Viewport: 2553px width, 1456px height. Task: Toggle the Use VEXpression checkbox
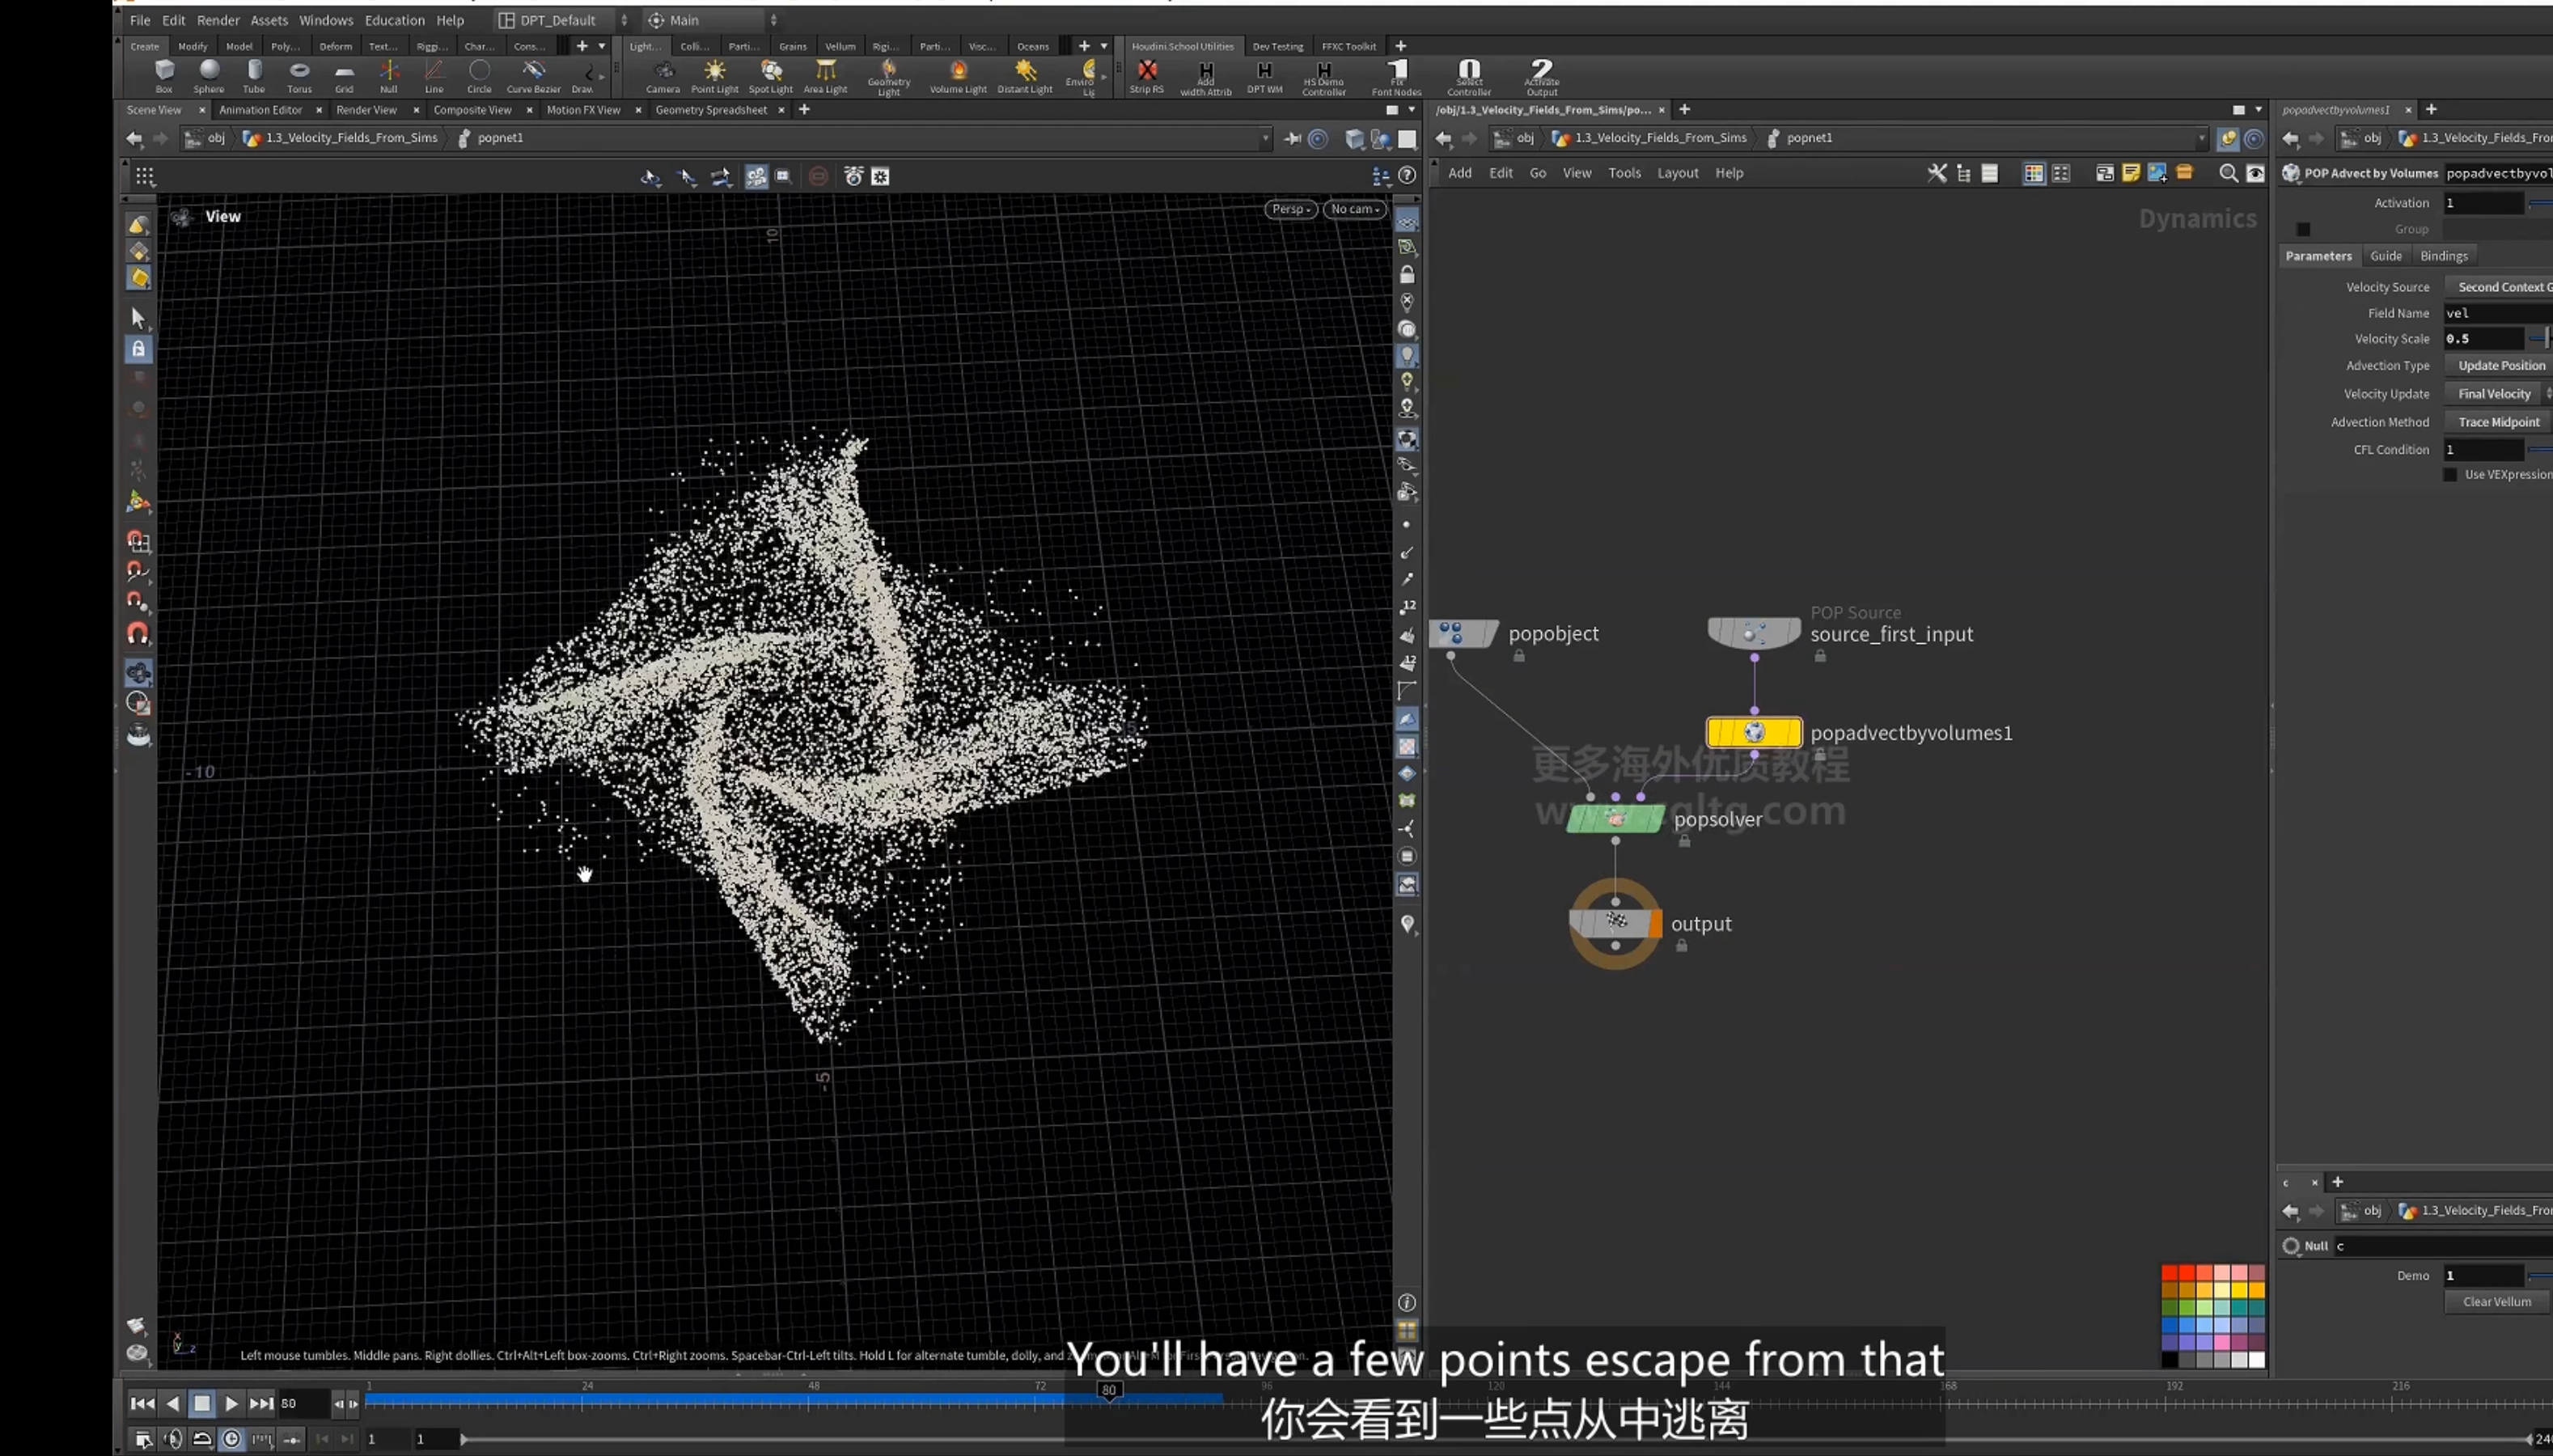tap(2450, 475)
